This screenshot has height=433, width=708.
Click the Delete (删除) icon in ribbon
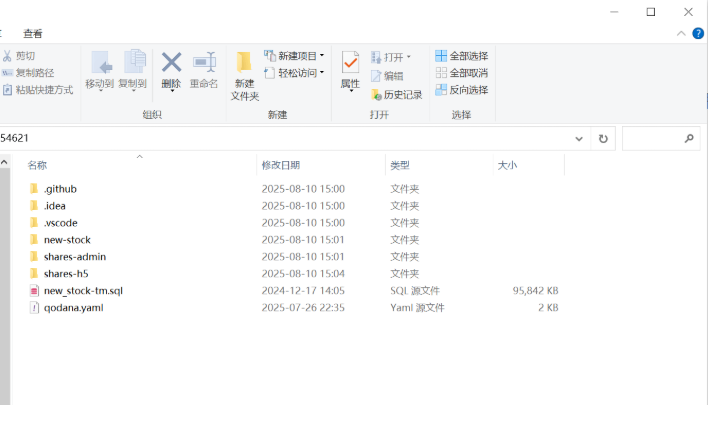coord(171,66)
